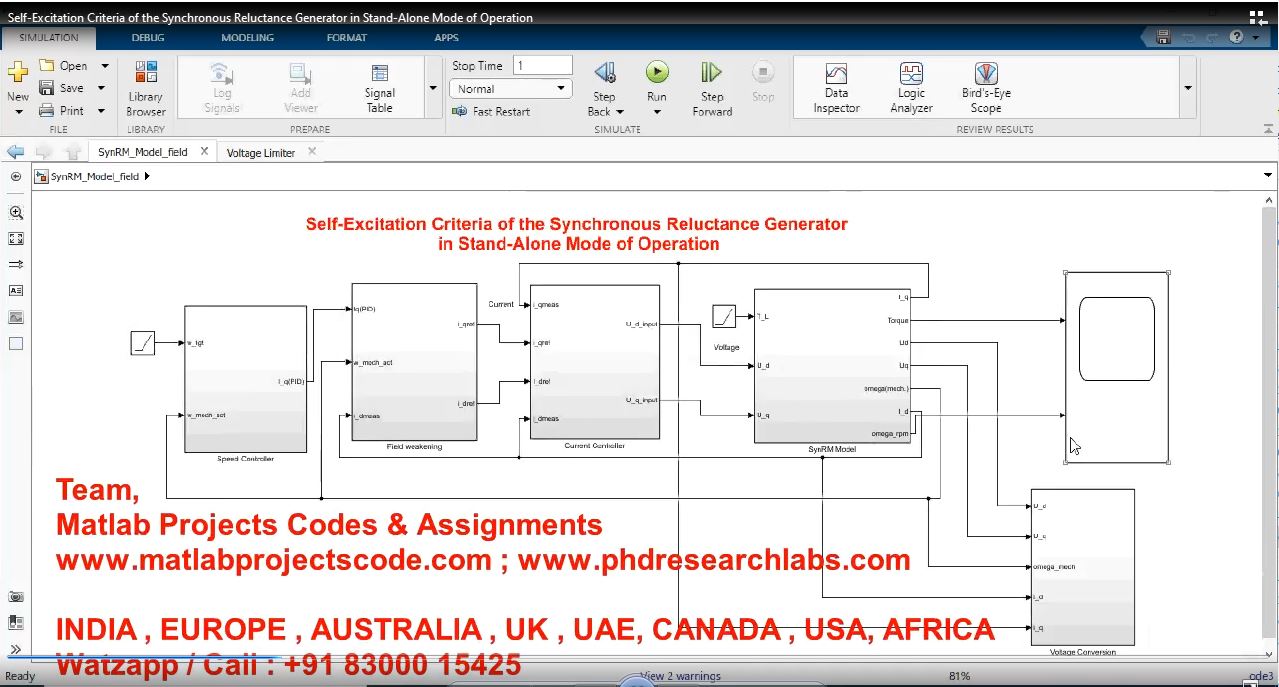The height and width of the screenshot is (687, 1279).
Task: Click the Step Back icon
Action: point(604,73)
